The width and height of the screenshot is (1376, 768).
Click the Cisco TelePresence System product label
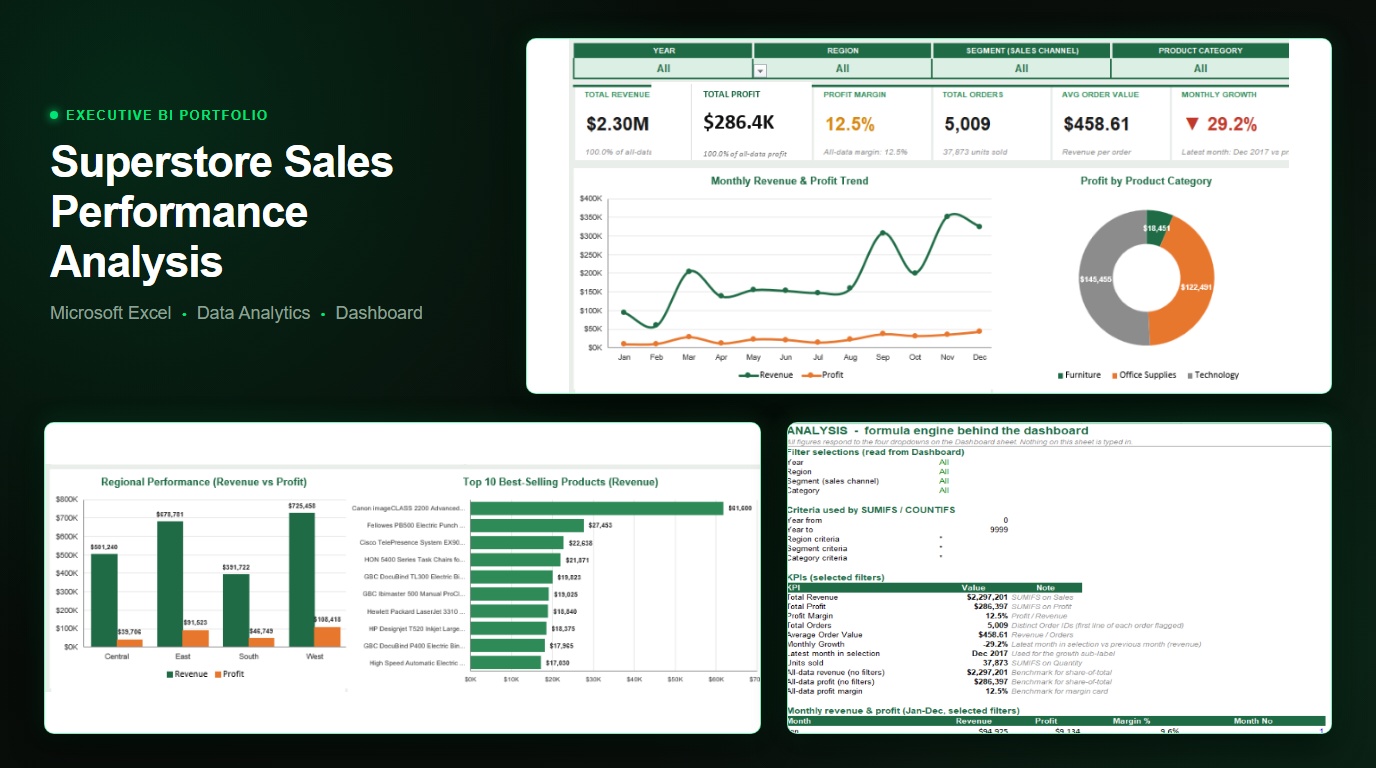pos(411,542)
